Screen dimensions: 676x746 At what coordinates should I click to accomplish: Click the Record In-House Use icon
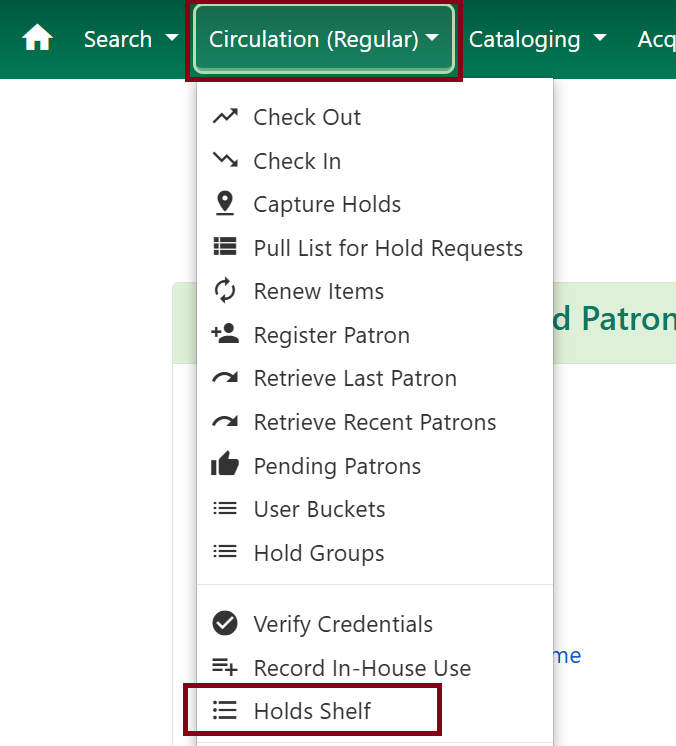(x=225, y=668)
